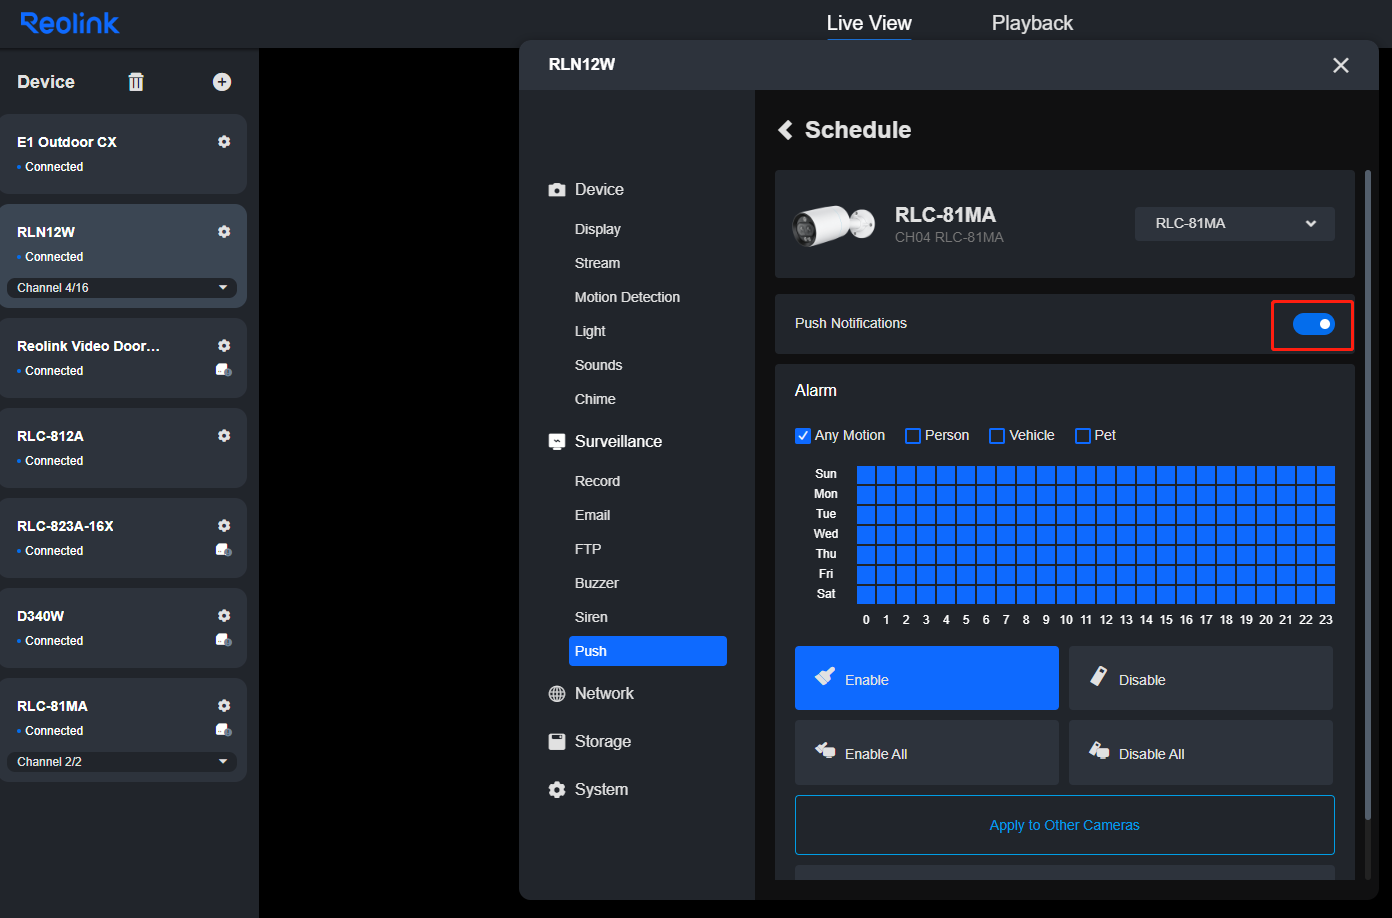Open RLN12W device settings gear
Screen dimensions: 1392x918
point(224,232)
